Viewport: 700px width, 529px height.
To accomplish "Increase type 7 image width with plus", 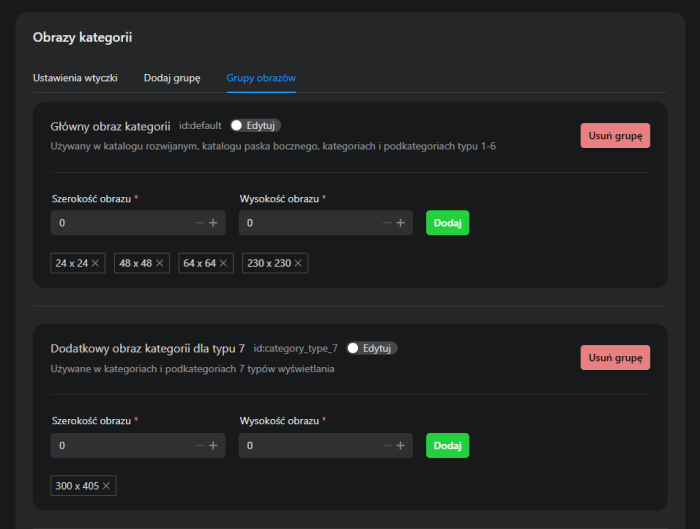I will pyautogui.click(x=213, y=445).
